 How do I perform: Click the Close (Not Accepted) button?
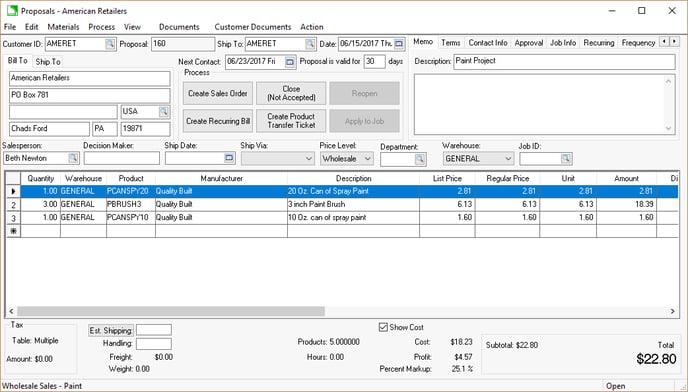[291, 94]
